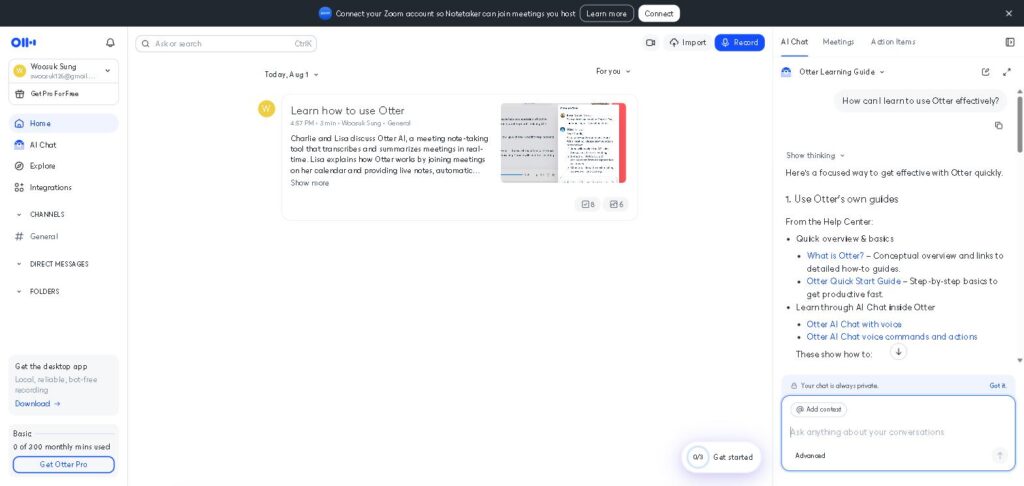Click the Import upload button
1024x486 pixels.
point(688,42)
